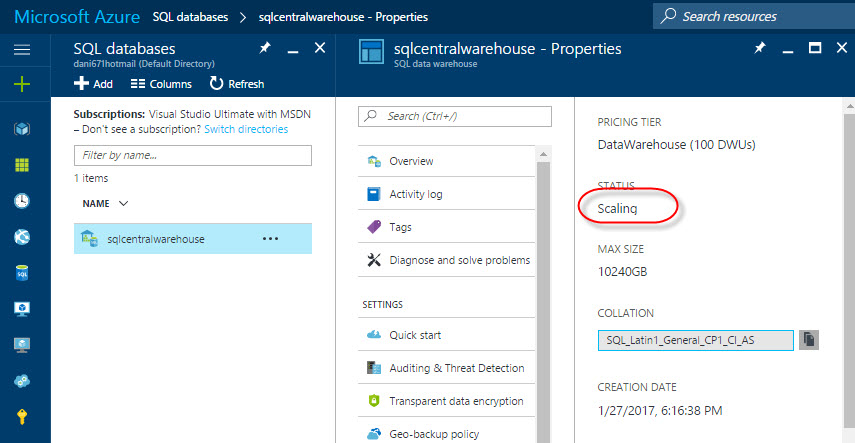Select Activity log in the menu
Viewport: 855px width, 443px height.
tap(415, 194)
